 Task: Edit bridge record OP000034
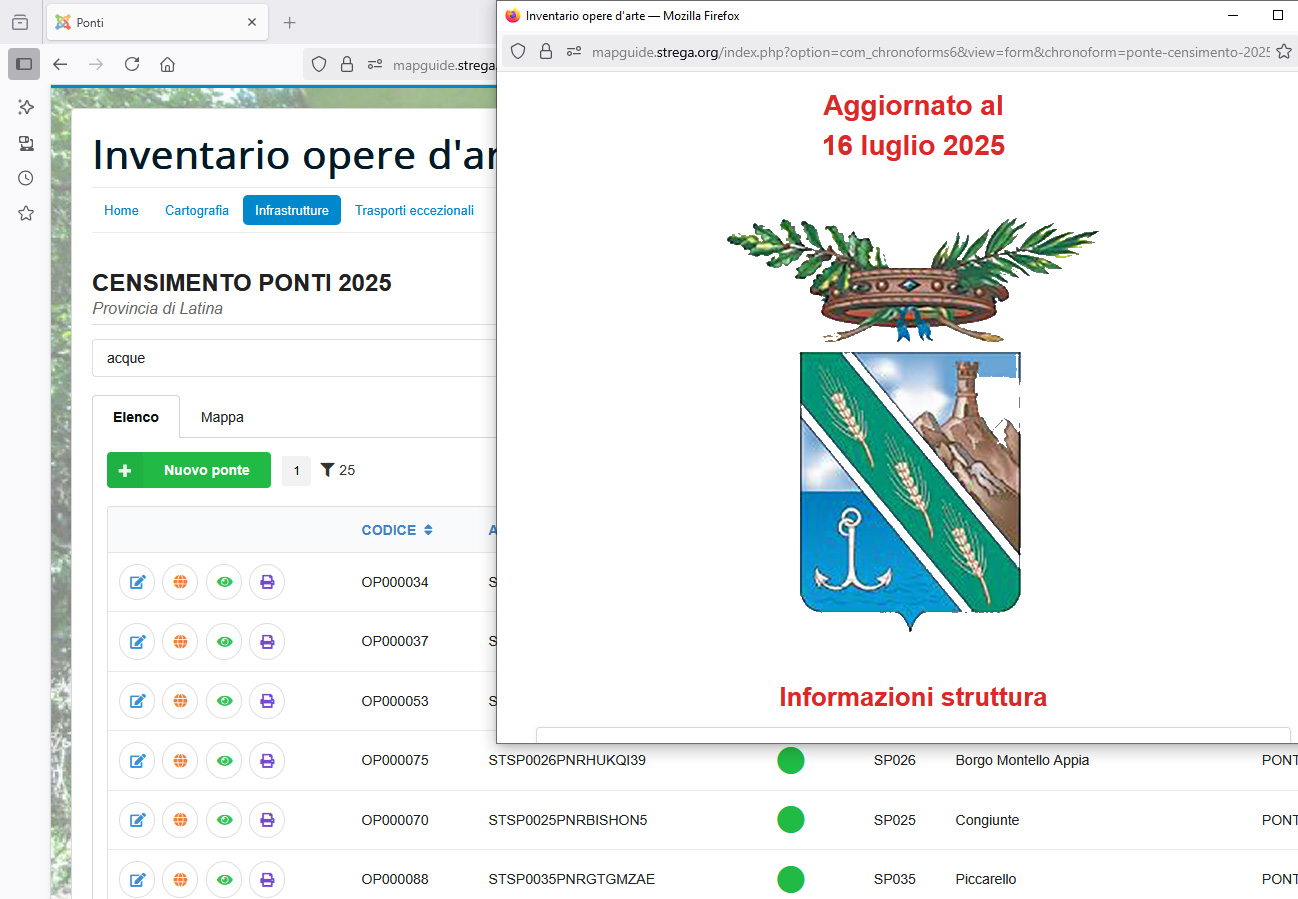(137, 582)
